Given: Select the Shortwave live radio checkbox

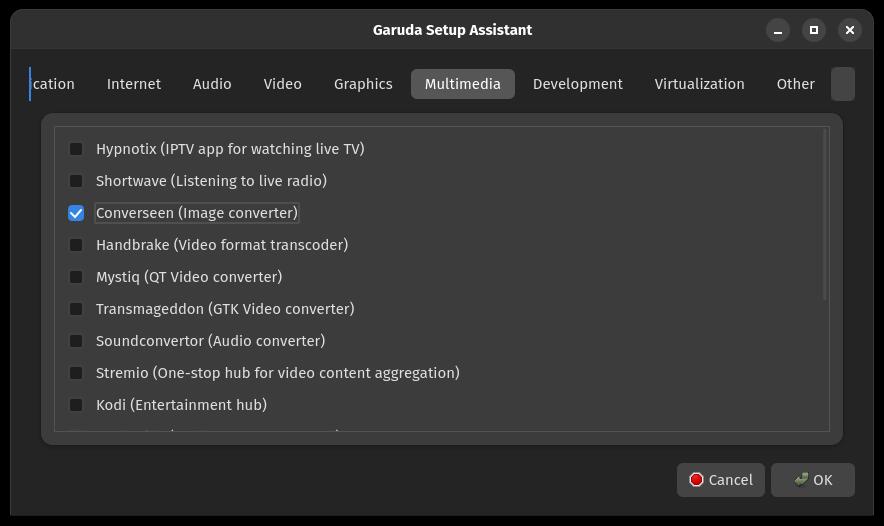Looking at the screenshot, I should 76,181.
